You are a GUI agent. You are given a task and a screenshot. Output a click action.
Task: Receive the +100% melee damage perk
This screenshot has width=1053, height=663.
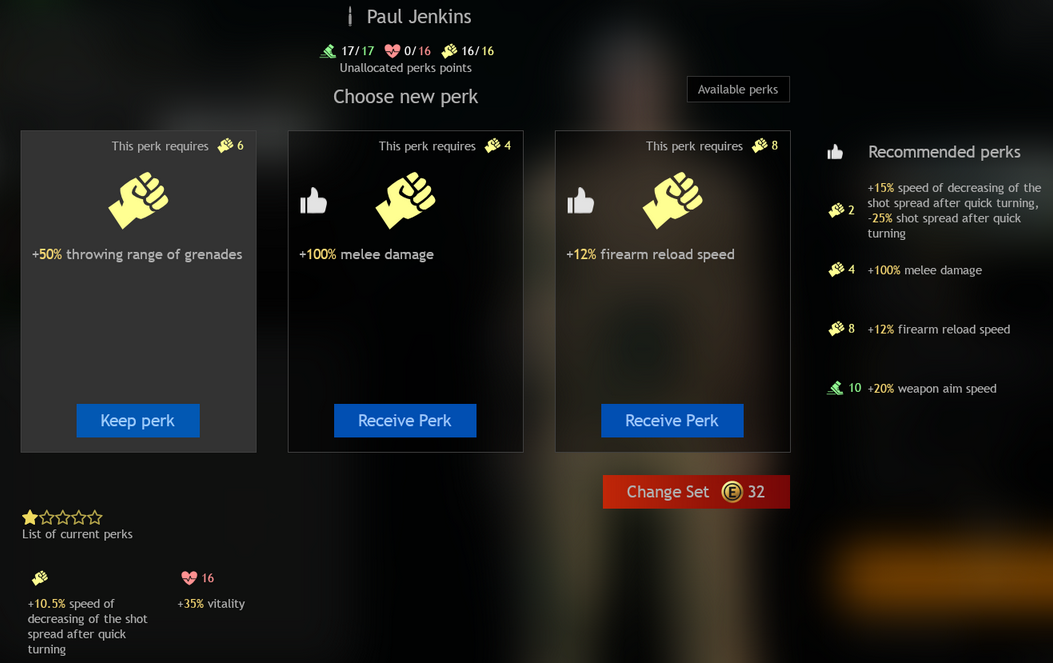(405, 421)
